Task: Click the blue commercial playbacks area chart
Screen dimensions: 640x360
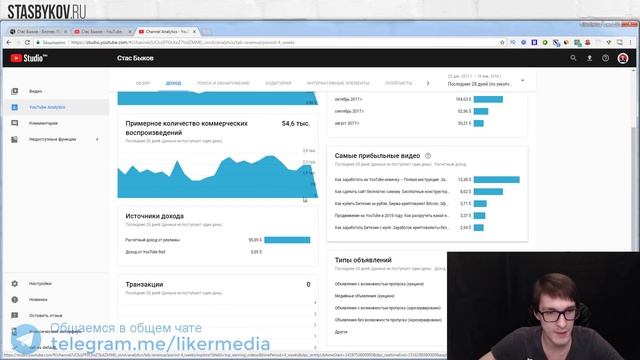Action: (x=217, y=176)
